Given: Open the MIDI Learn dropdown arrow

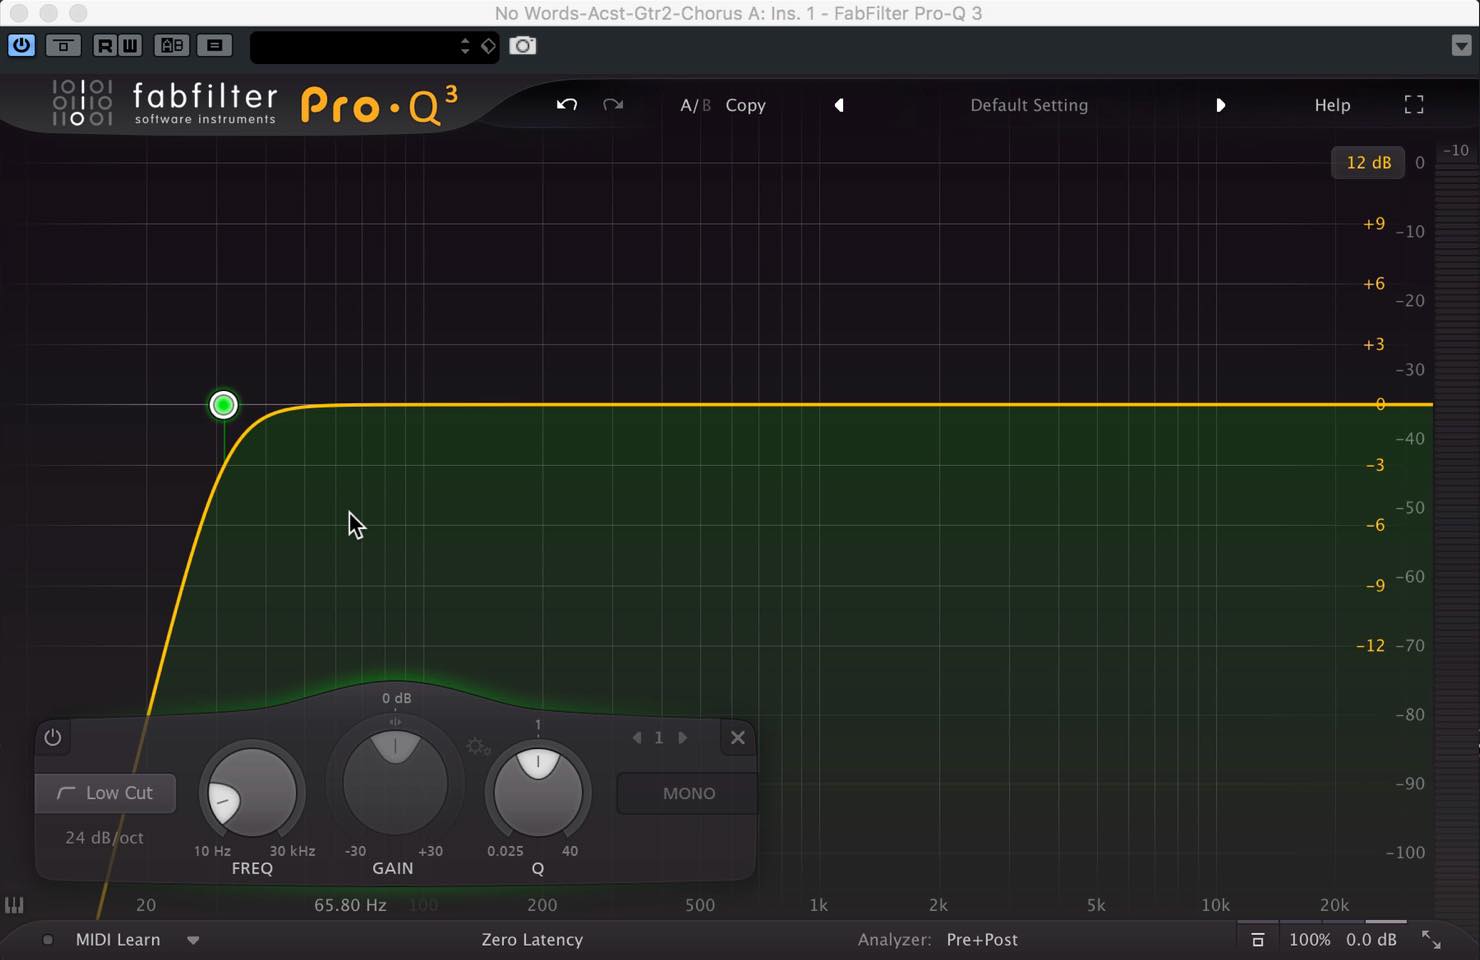Looking at the screenshot, I should (193, 940).
